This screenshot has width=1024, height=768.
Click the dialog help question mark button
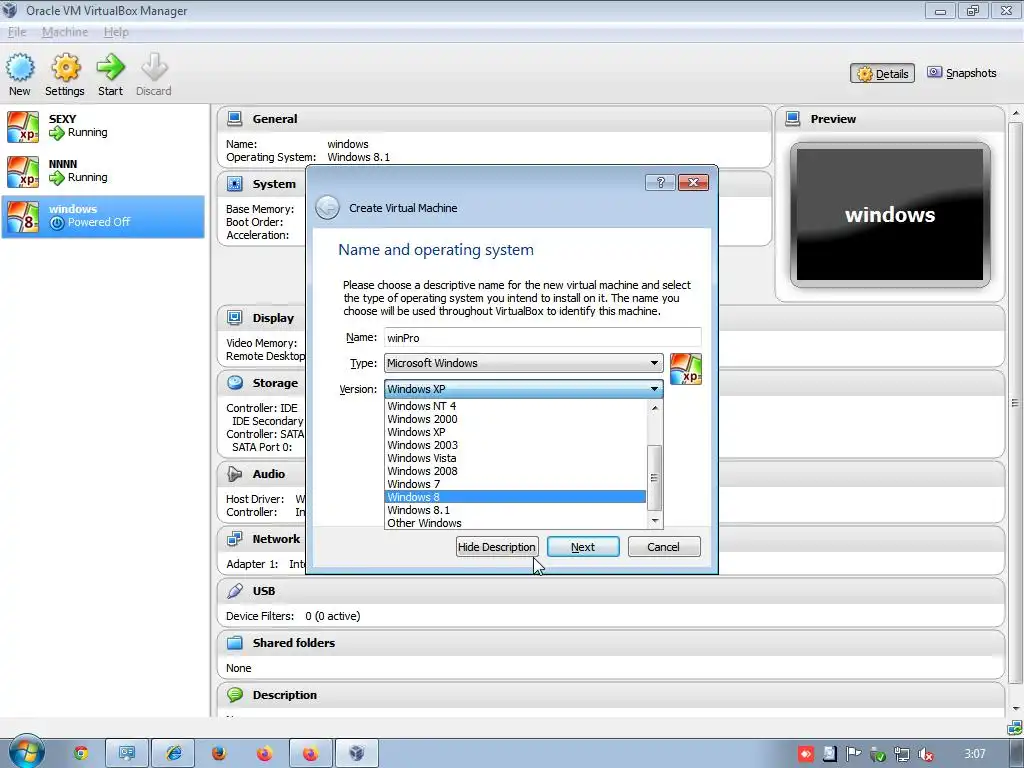tap(660, 182)
